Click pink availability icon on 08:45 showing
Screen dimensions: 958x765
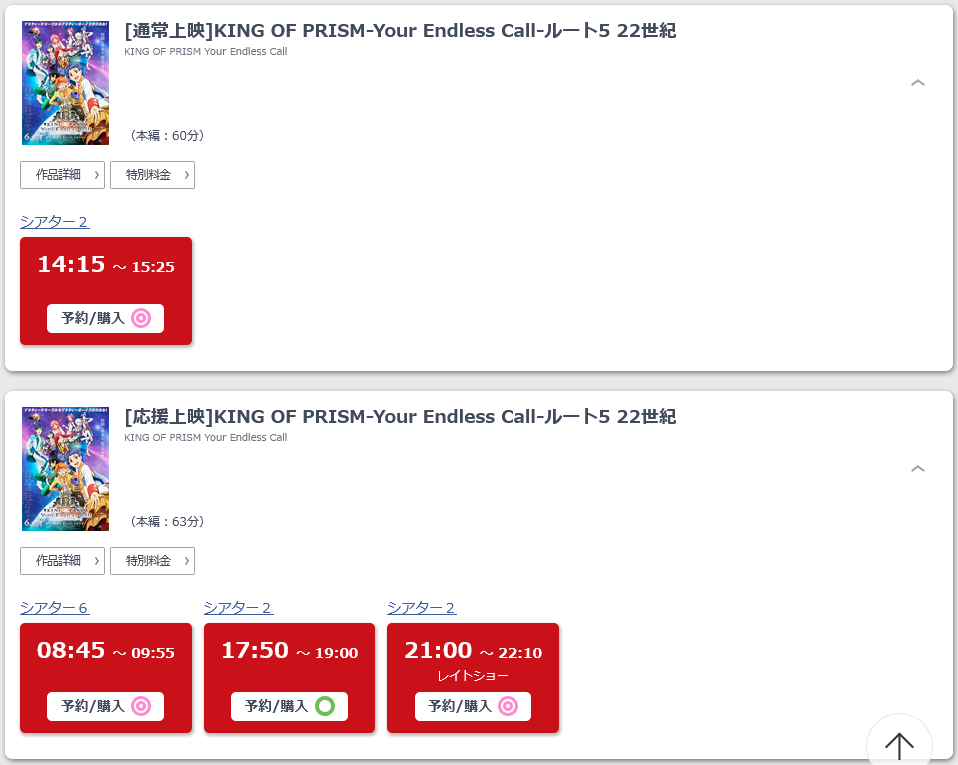(141, 706)
